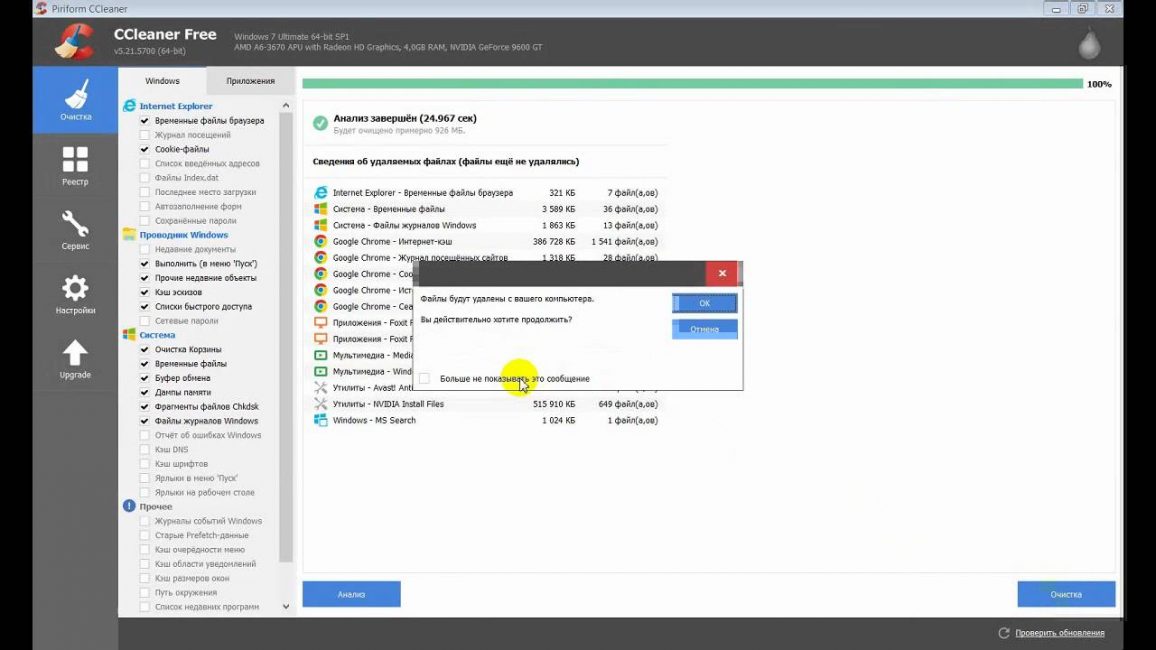Enable Недавние документы checkbox

[x=144, y=249]
